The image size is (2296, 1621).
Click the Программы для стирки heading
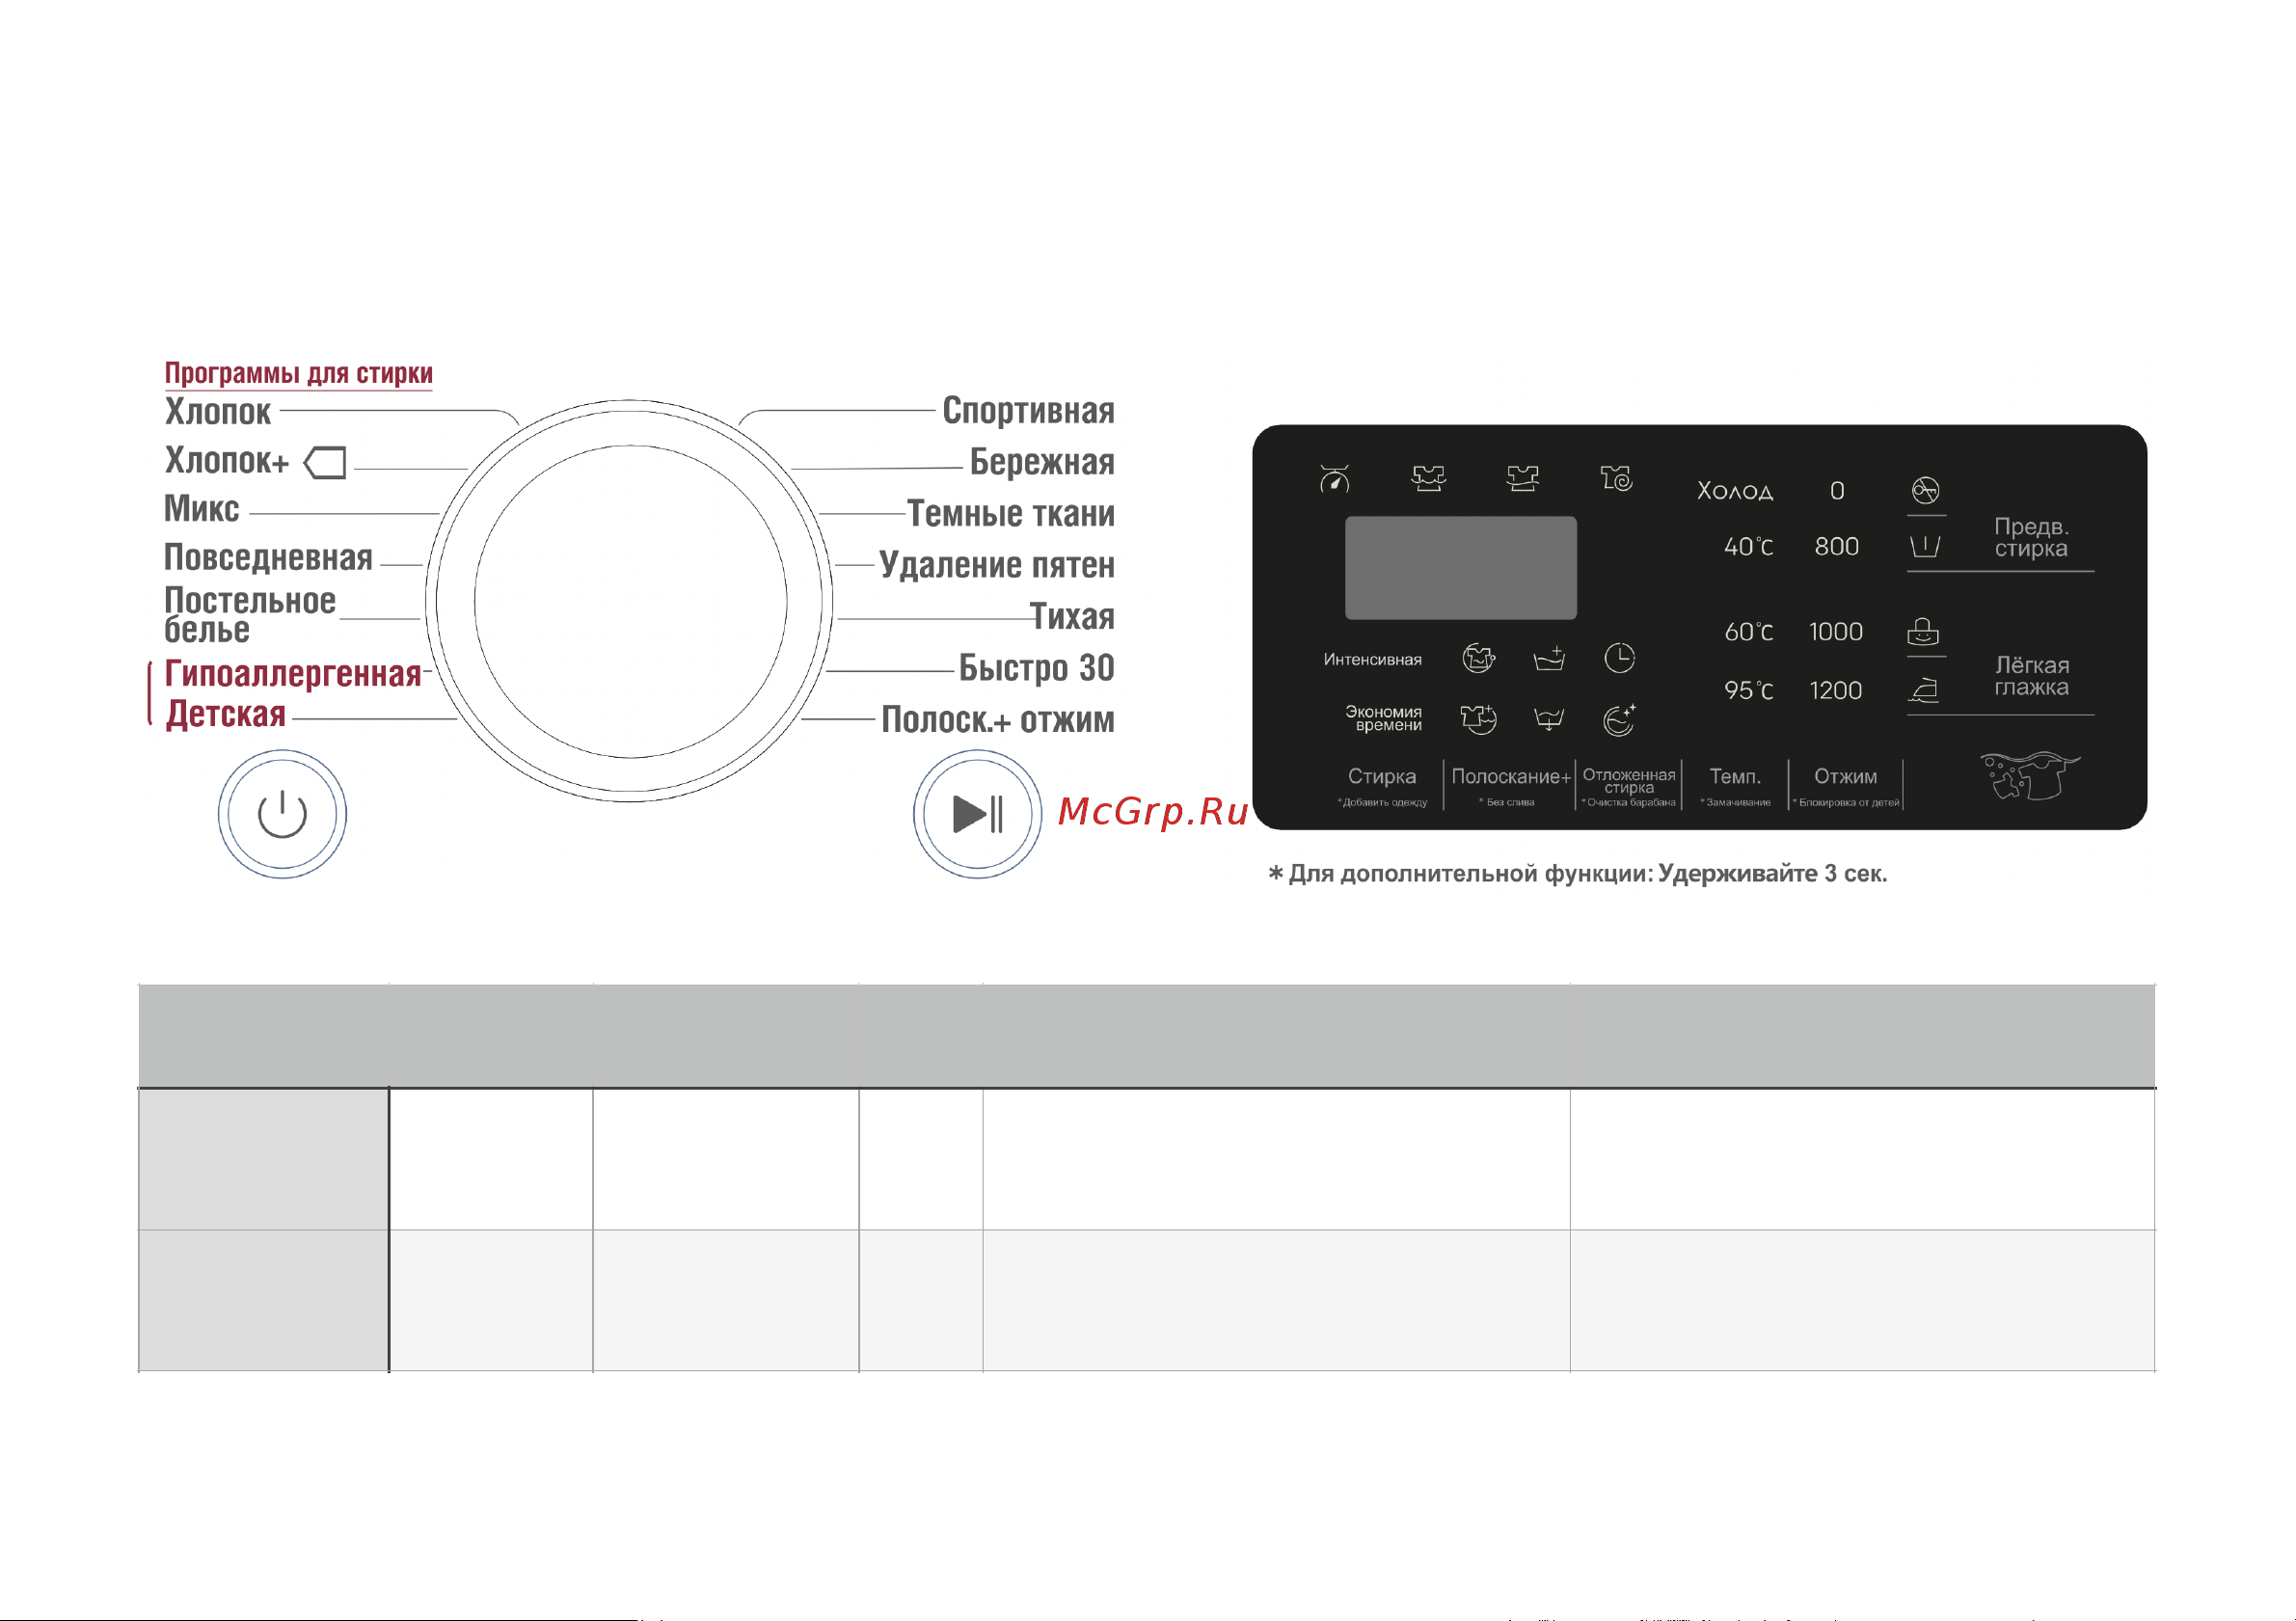[298, 373]
